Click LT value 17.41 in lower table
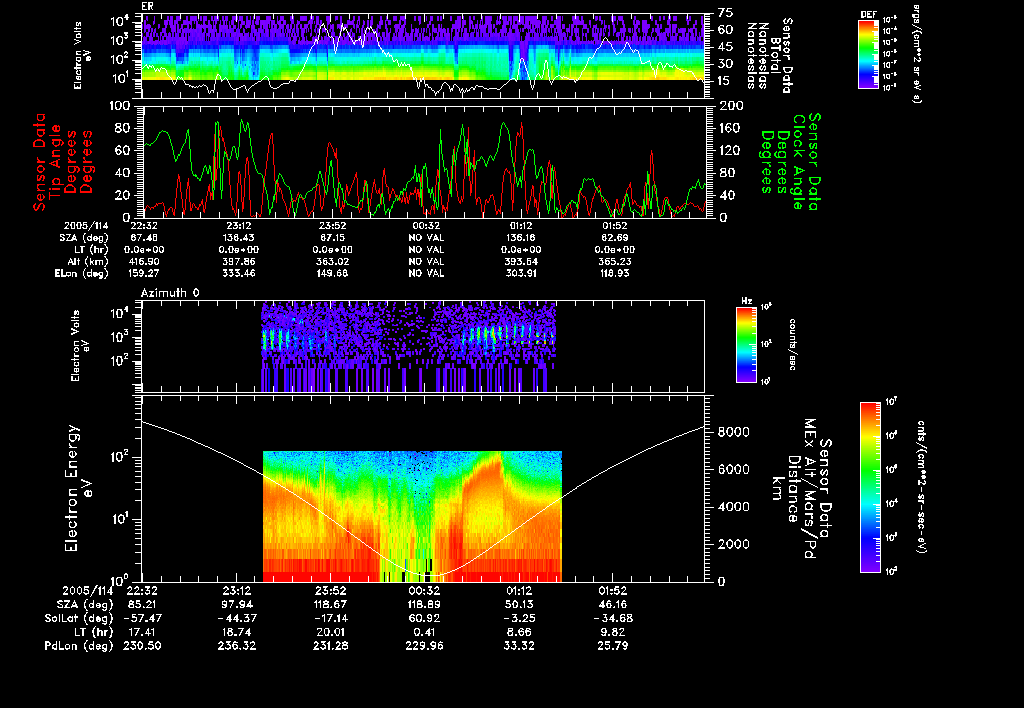Viewport: 1024px width, 708px height. [x=142, y=632]
